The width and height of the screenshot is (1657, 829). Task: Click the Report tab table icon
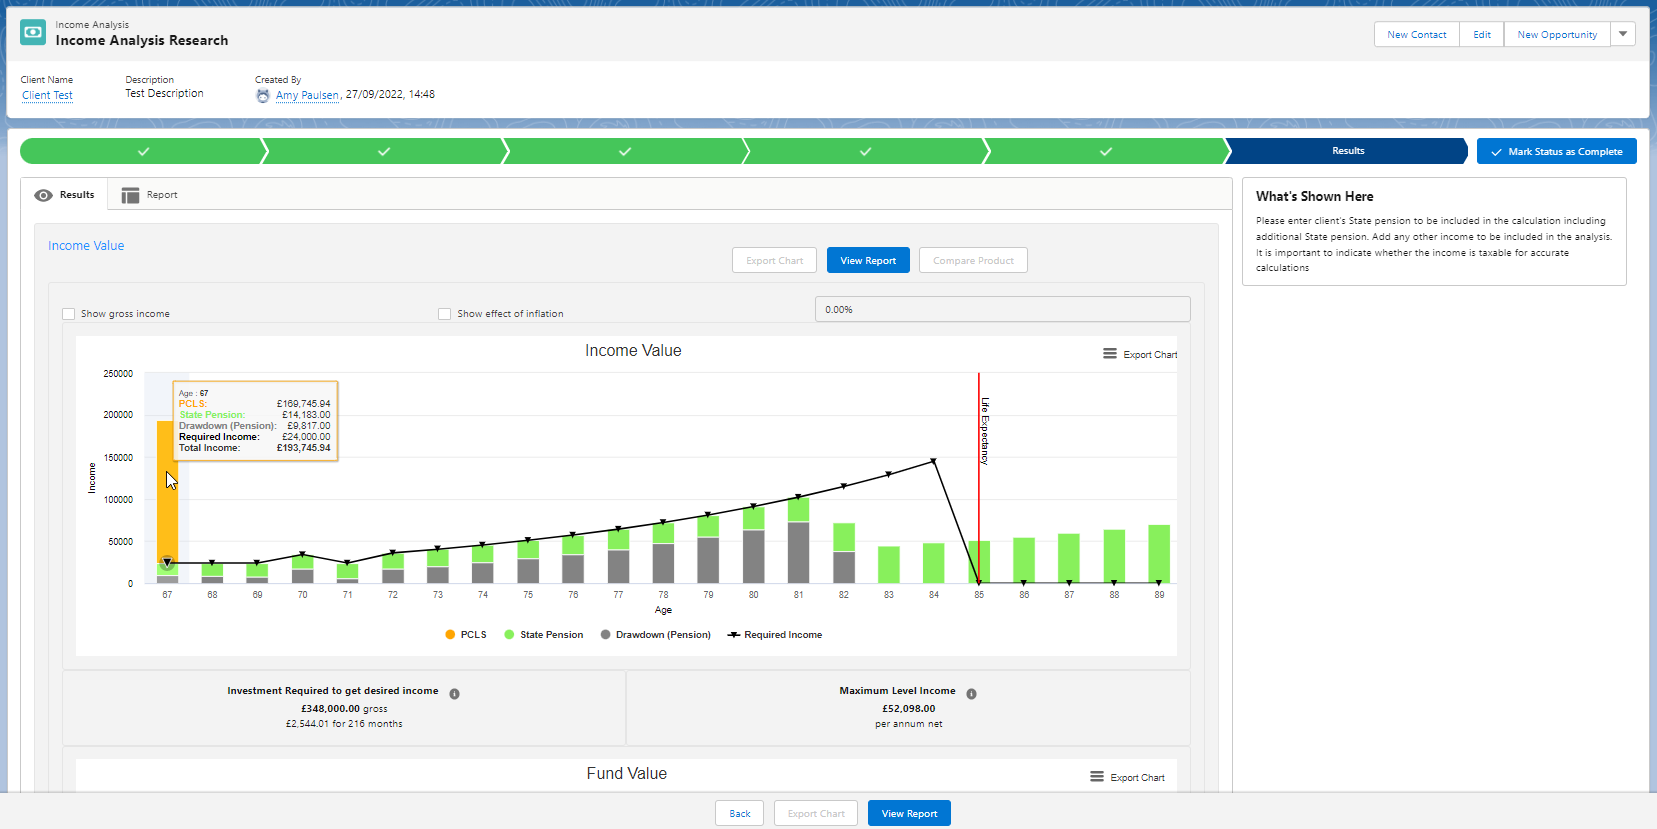pos(130,195)
